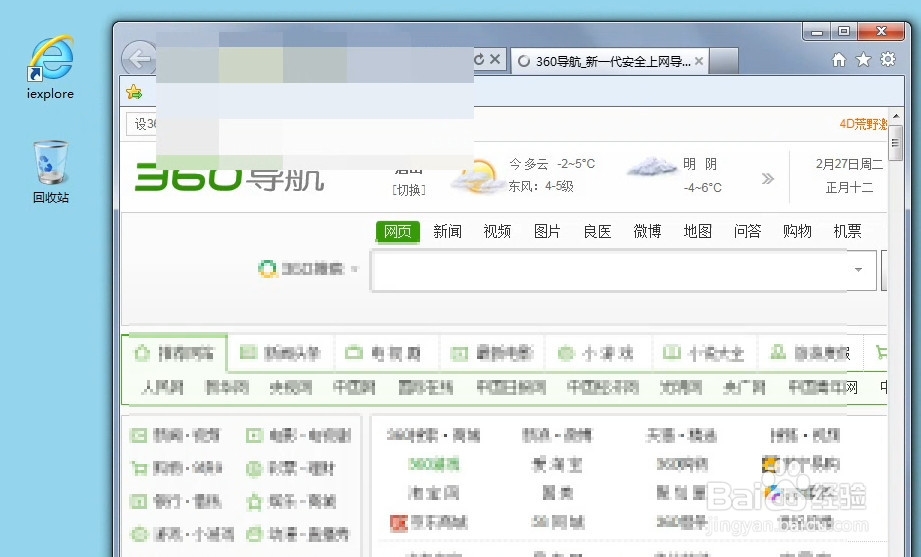Select the 视频 search tab

(x=498, y=231)
